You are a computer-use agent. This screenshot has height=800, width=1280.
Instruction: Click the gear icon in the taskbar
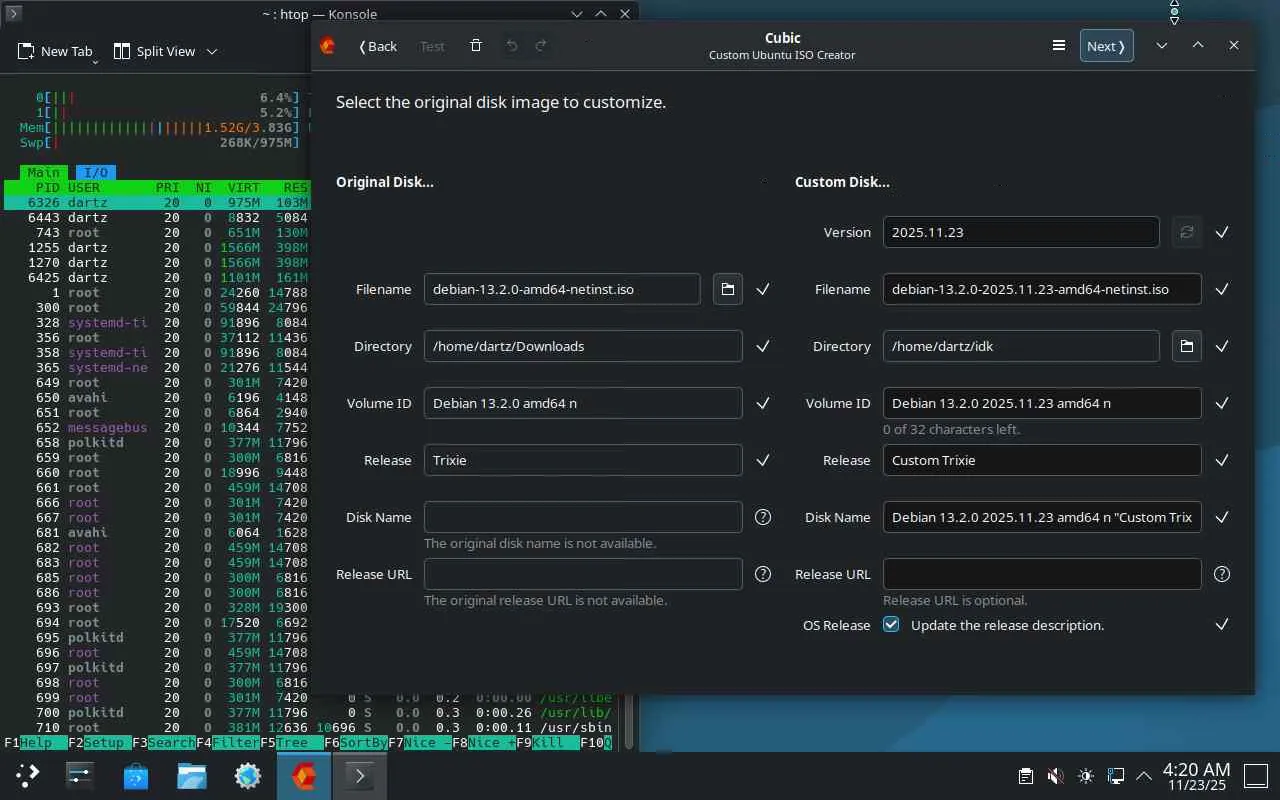click(248, 775)
